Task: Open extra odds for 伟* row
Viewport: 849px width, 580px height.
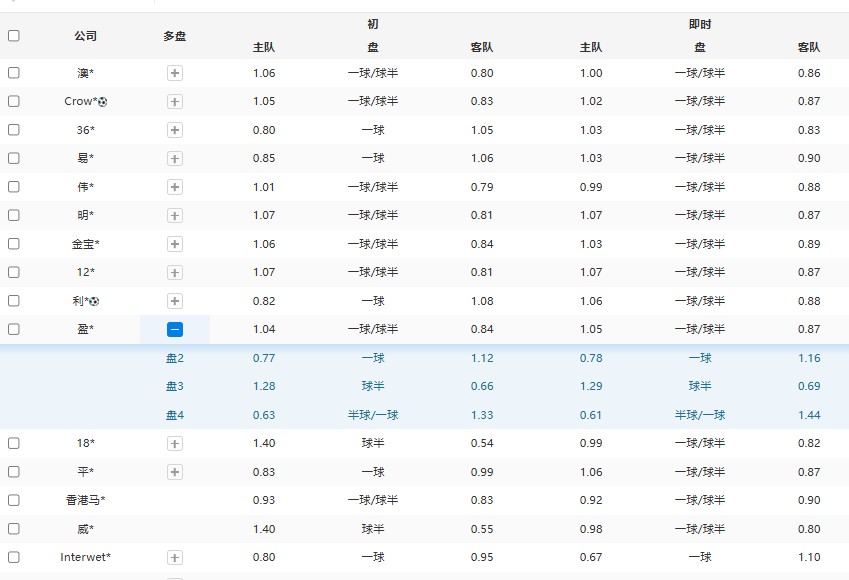Action: [x=175, y=186]
